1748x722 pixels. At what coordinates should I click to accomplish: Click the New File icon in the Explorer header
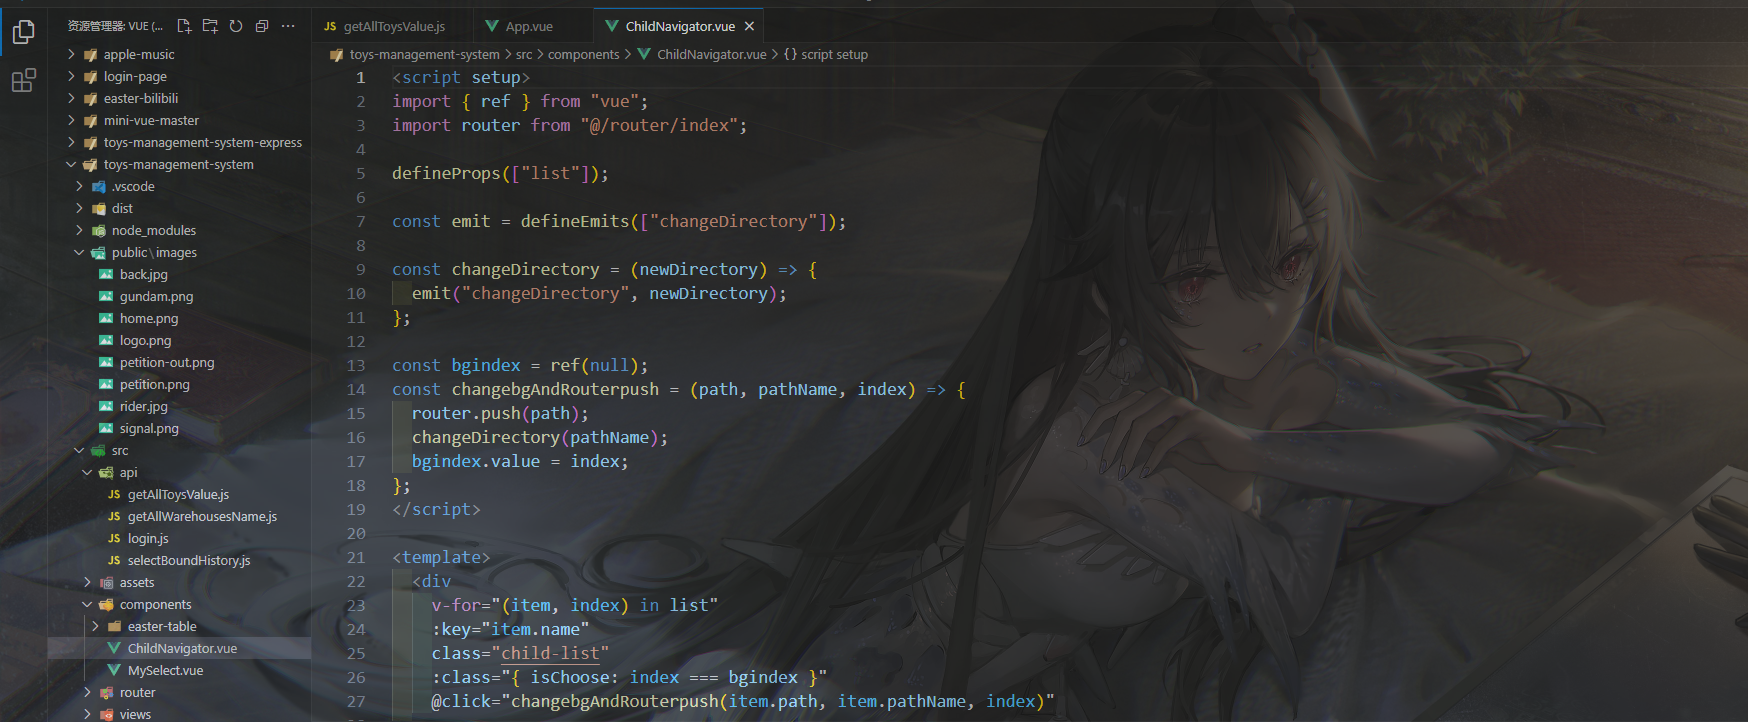(x=184, y=26)
